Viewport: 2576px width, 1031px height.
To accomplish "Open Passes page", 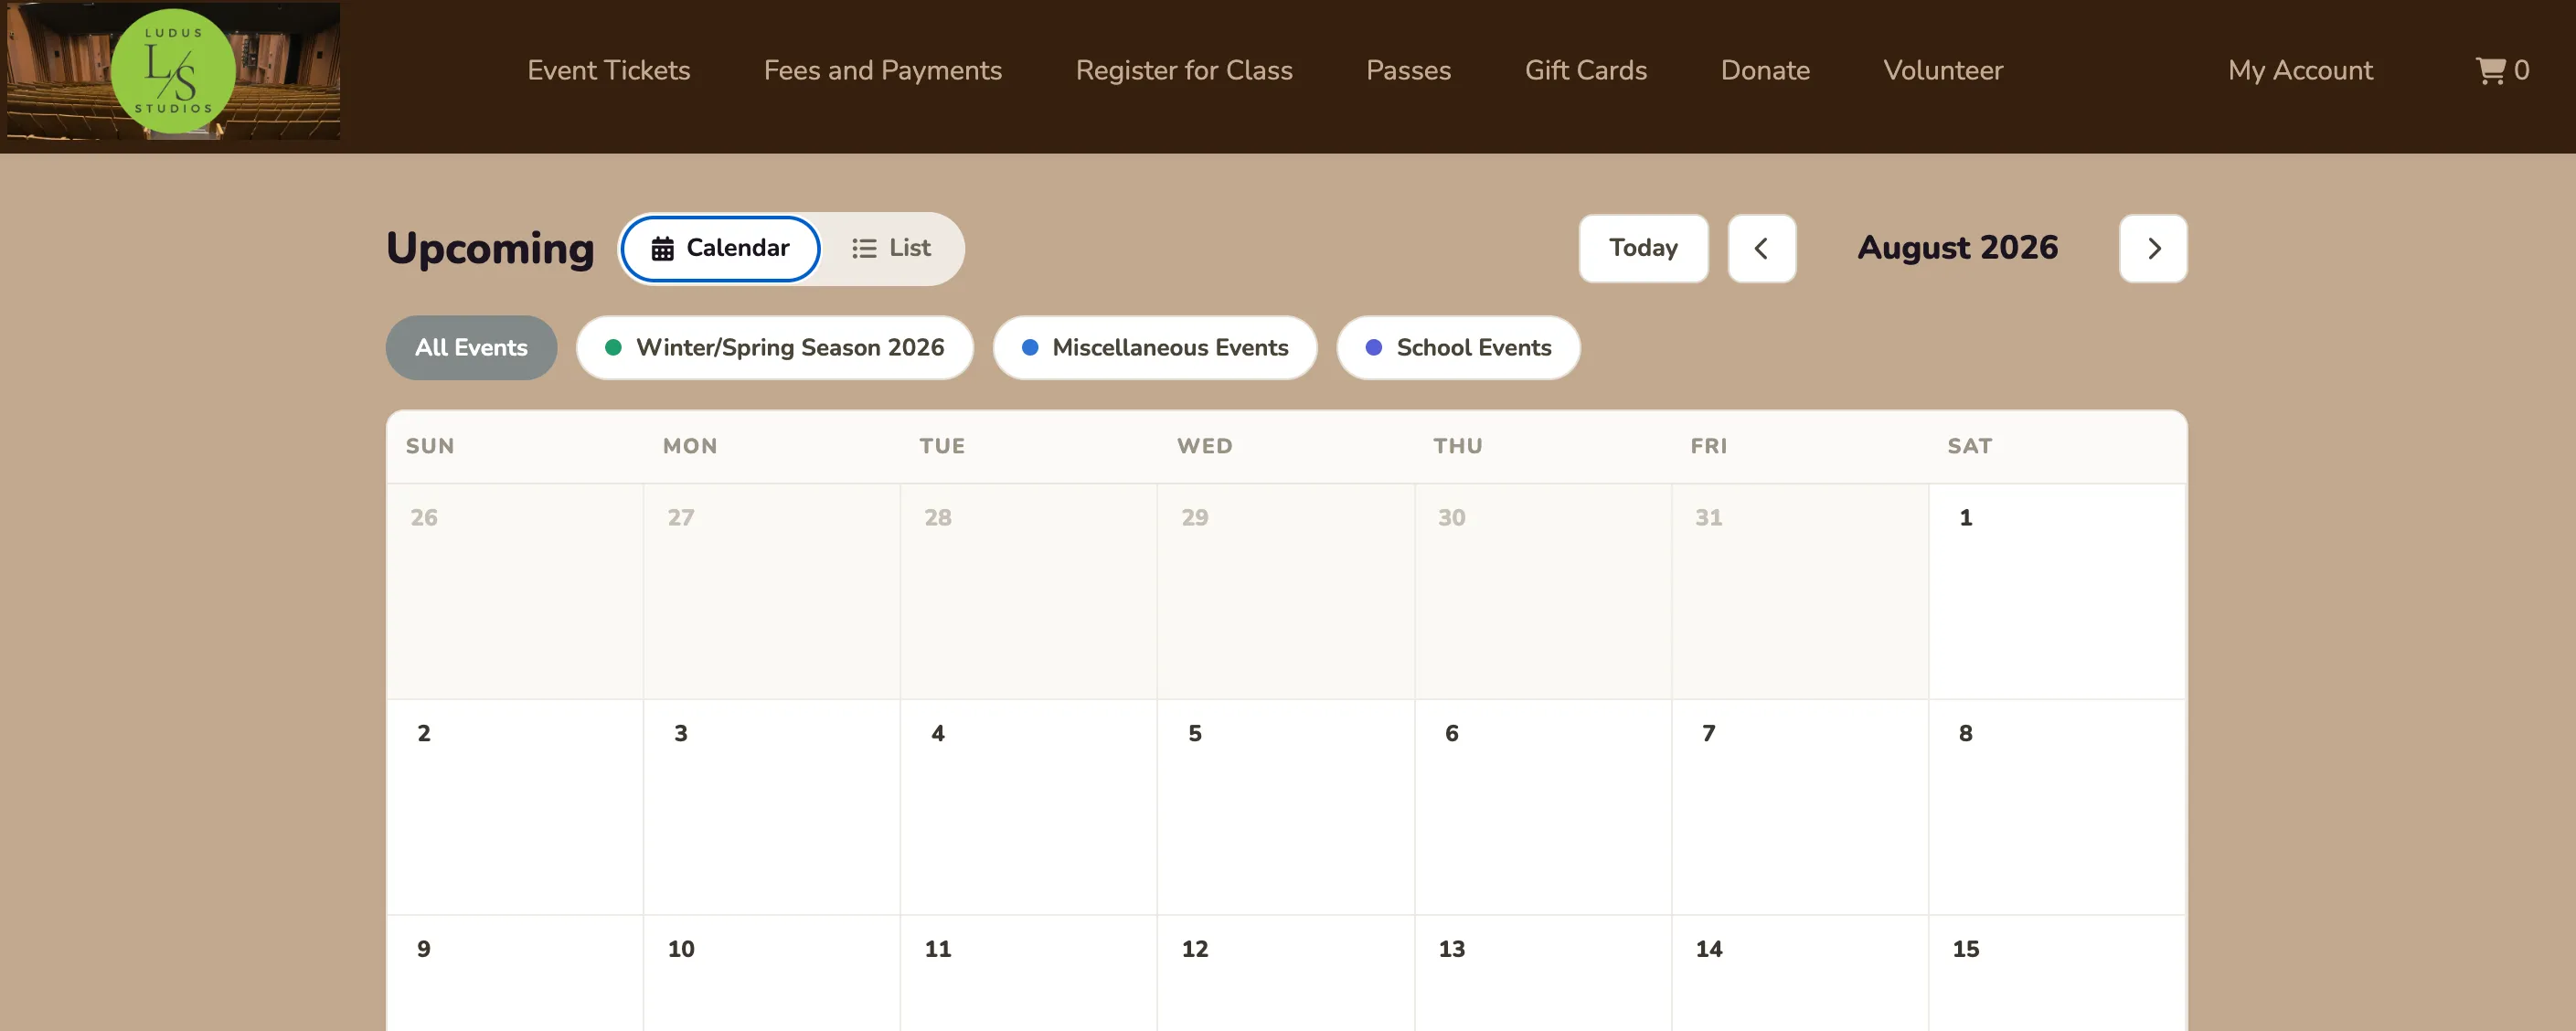I will click(x=1409, y=71).
